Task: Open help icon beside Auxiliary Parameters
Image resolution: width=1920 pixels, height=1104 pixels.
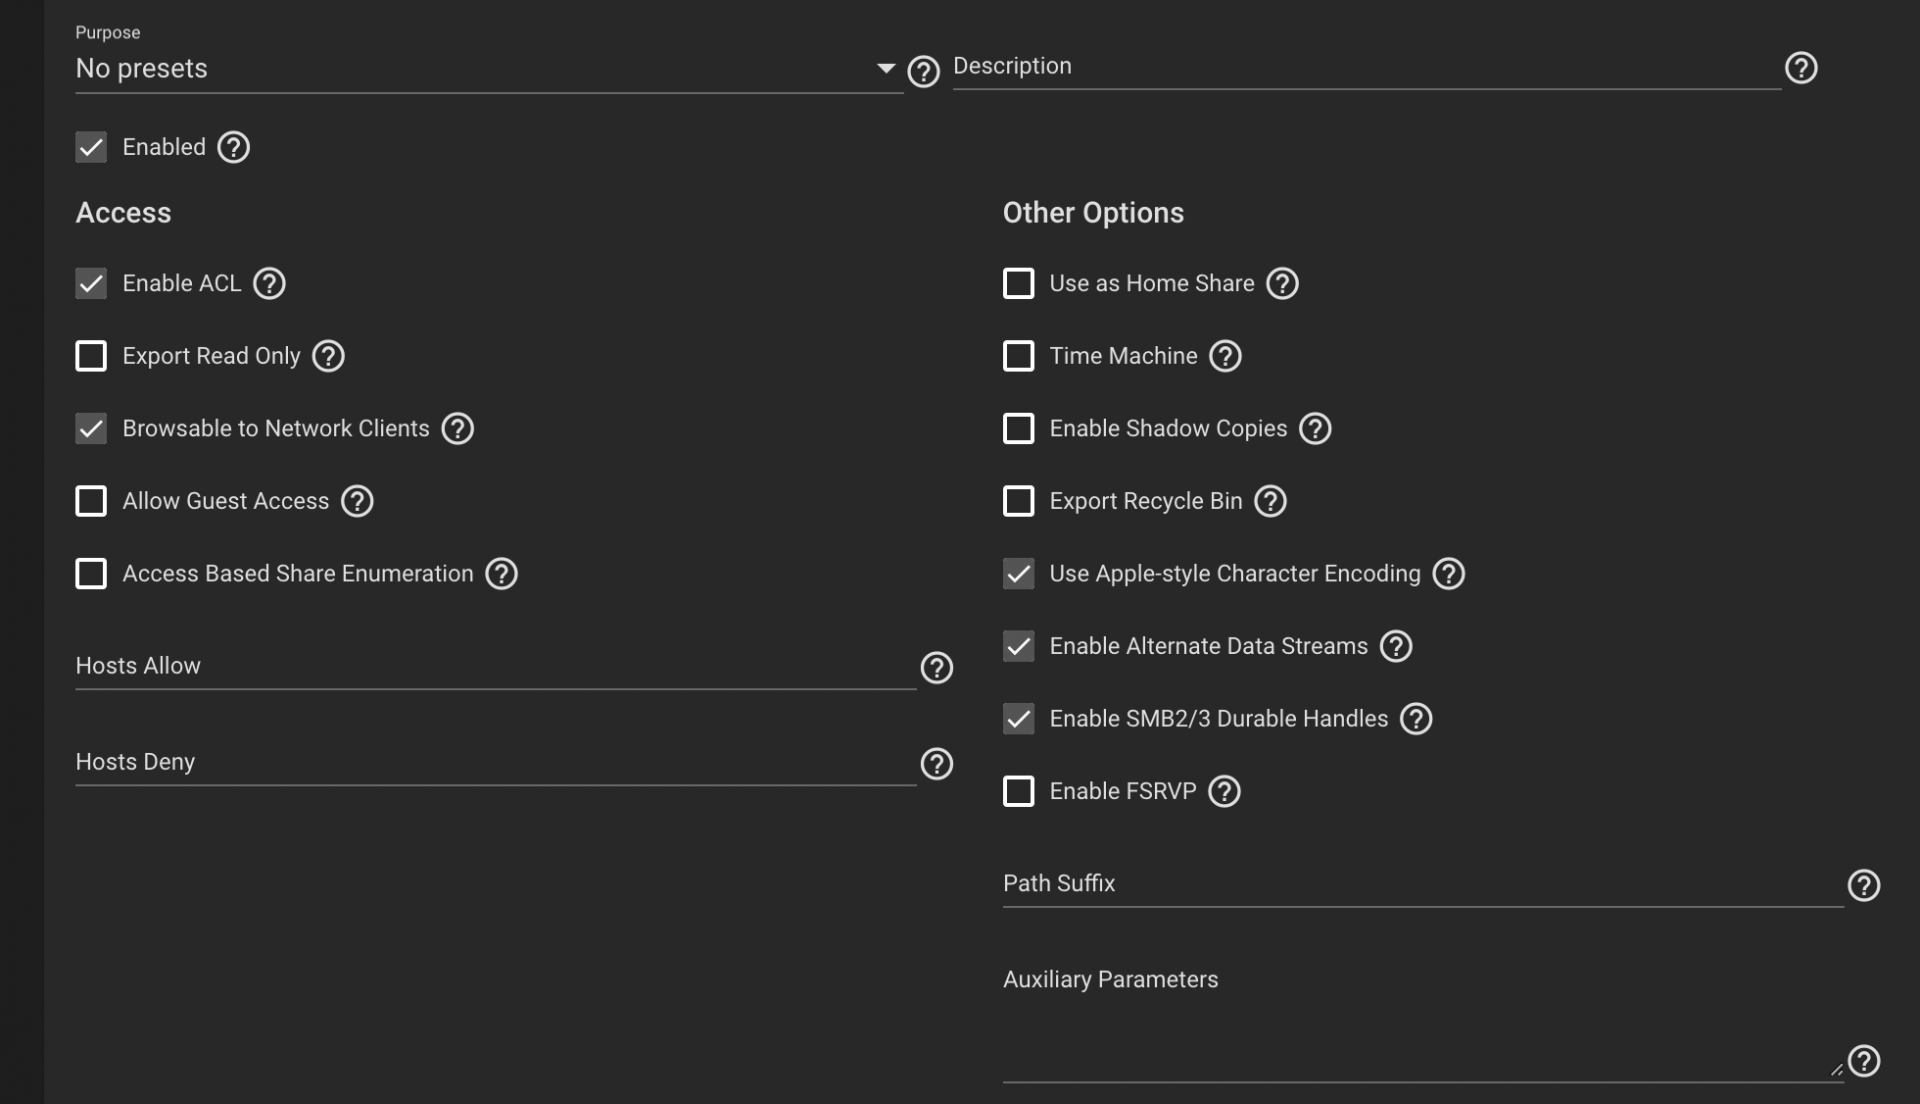Action: coord(1864,1061)
